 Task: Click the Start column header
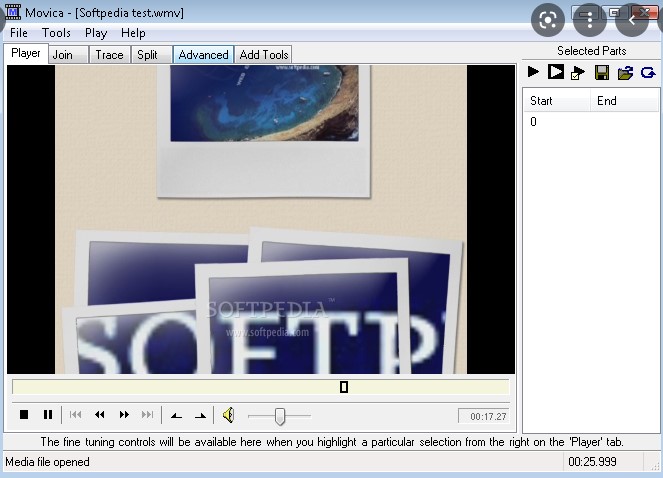557,101
